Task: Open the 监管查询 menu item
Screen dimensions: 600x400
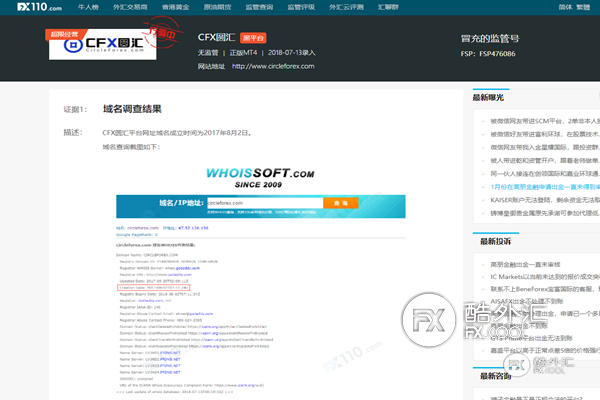Action: (x=259, y=7)
